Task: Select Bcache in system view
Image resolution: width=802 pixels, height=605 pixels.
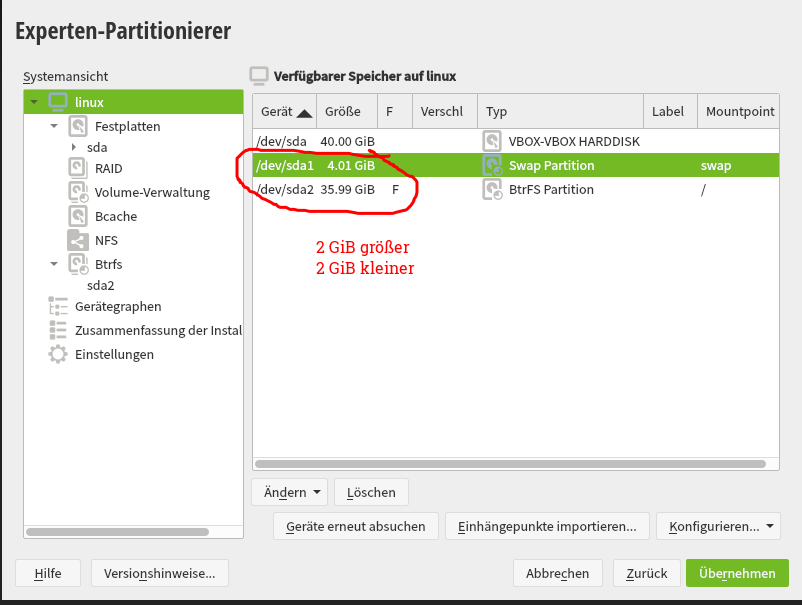Action: tap(116, 216)
